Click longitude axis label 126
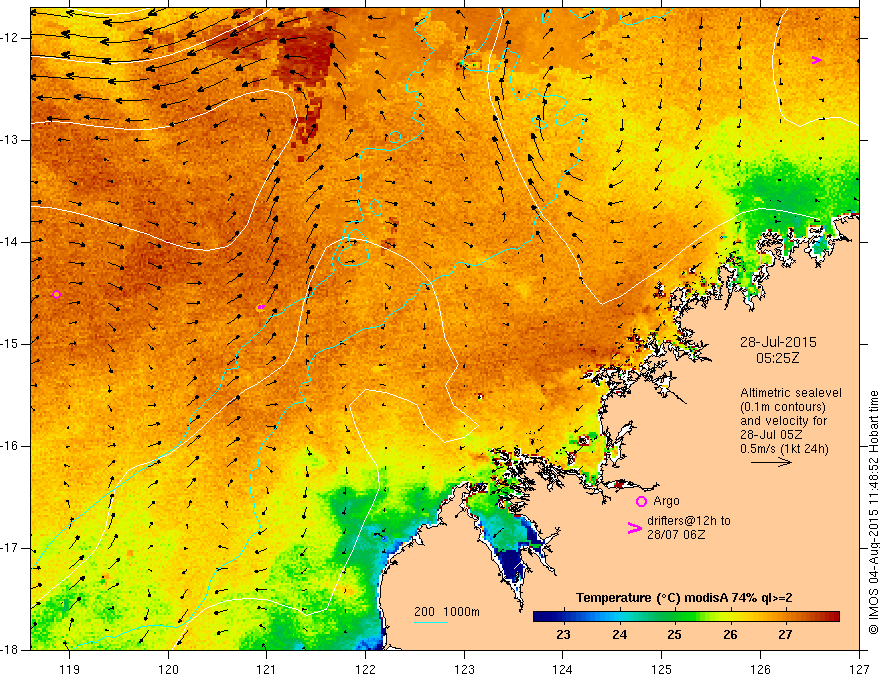Screen dimensions: 880x680 (760, 669)
